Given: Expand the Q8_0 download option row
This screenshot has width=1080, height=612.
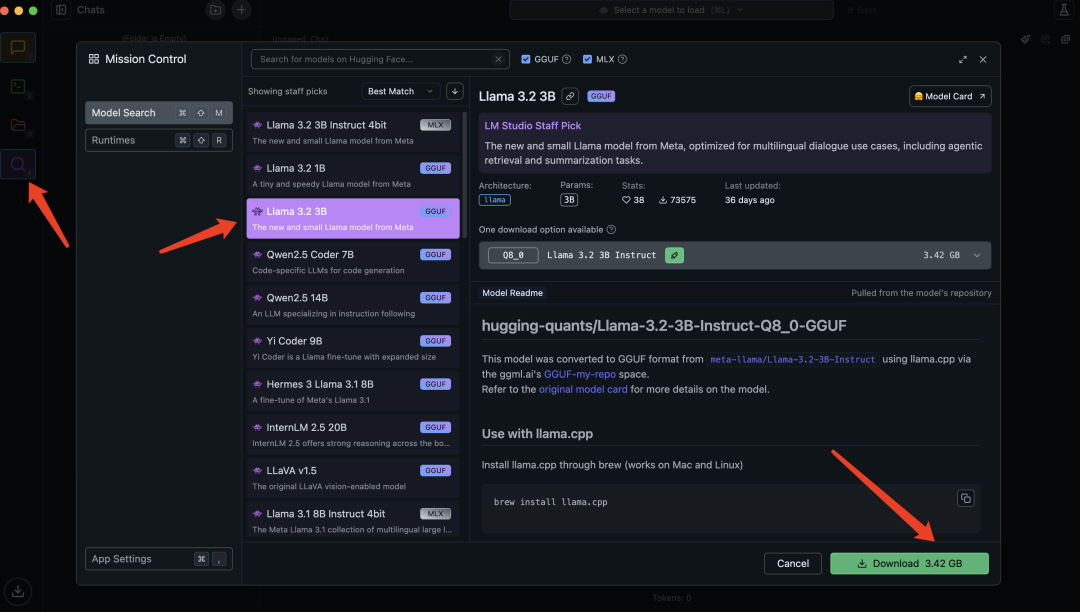Looking at the screenshot, I should click(735, 255).
